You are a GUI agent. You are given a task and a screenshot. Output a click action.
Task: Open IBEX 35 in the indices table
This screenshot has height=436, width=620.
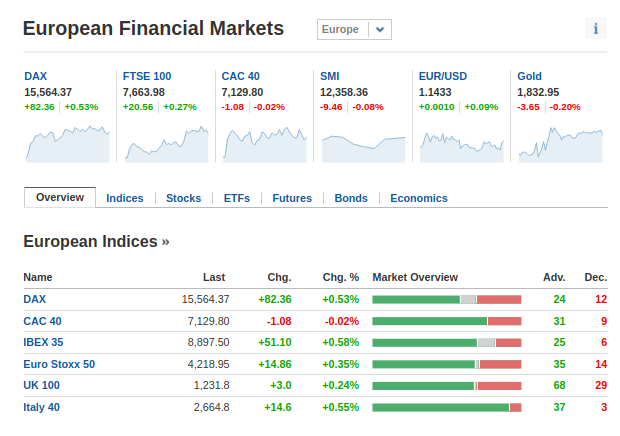[x=43, y=342]
